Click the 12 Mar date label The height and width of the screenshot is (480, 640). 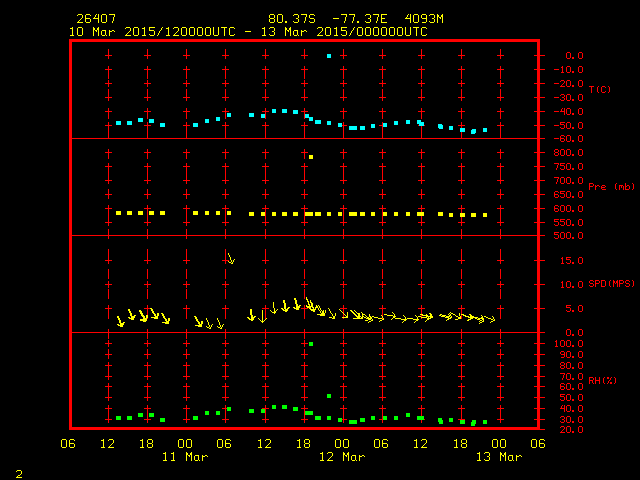pyautogui.click(x=342, y=457)
